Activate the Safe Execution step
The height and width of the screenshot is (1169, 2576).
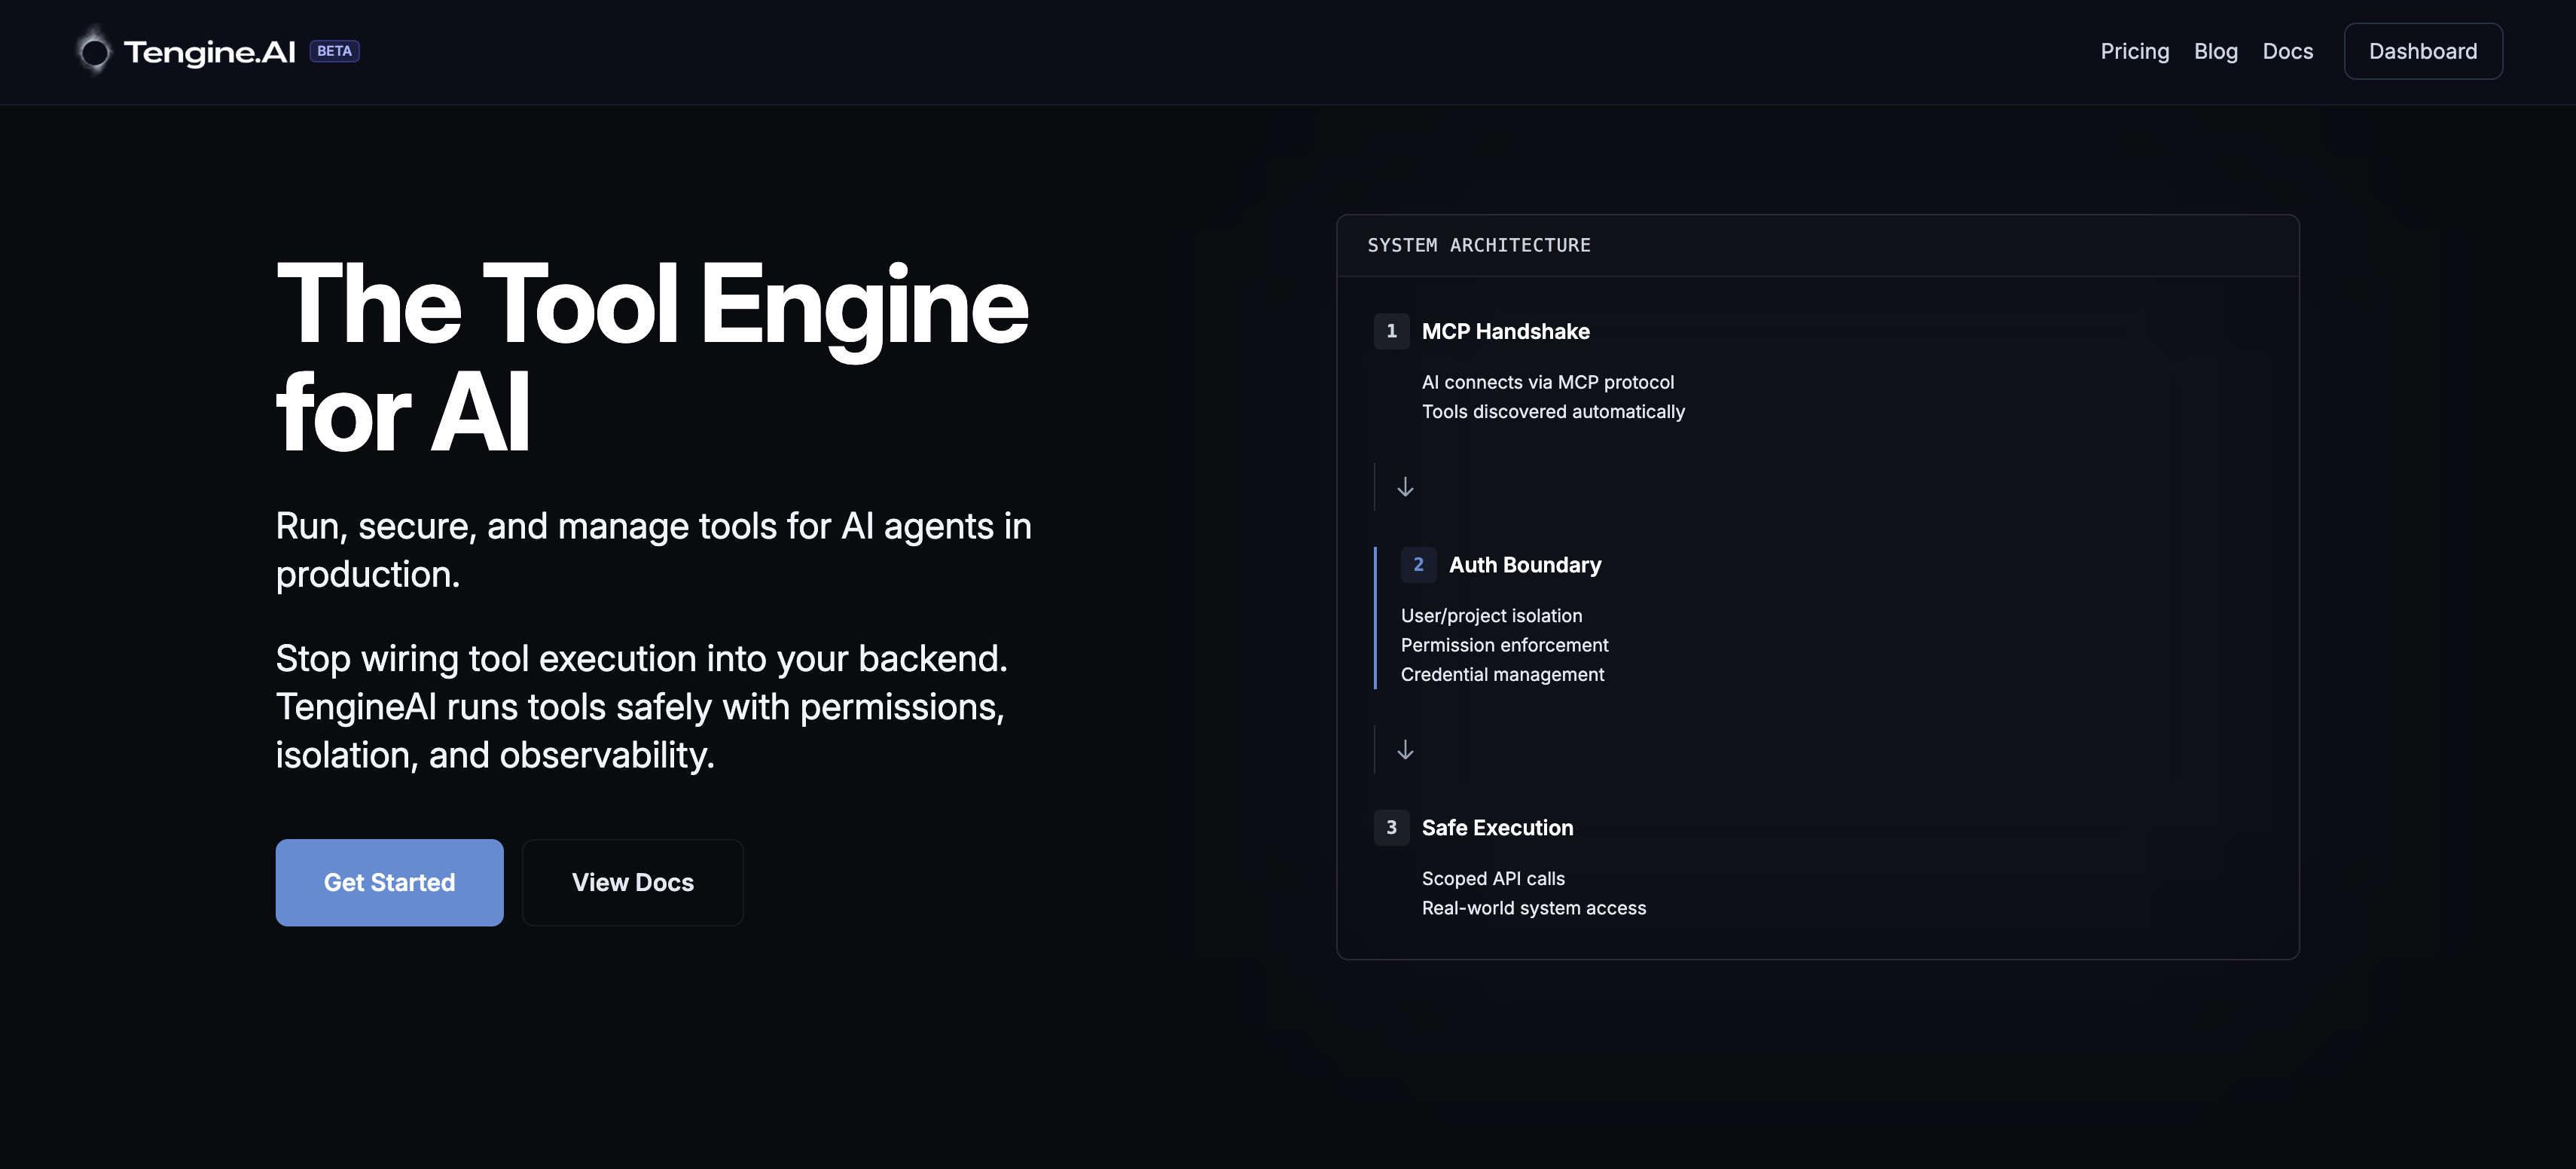[x=1497, y=827]
